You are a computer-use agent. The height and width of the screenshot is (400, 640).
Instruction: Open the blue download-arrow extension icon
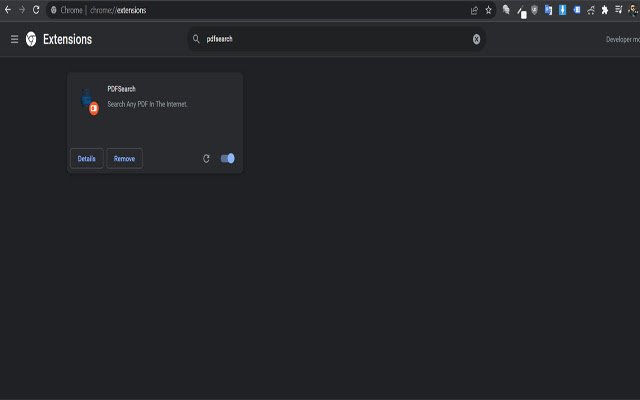point(562,10)
